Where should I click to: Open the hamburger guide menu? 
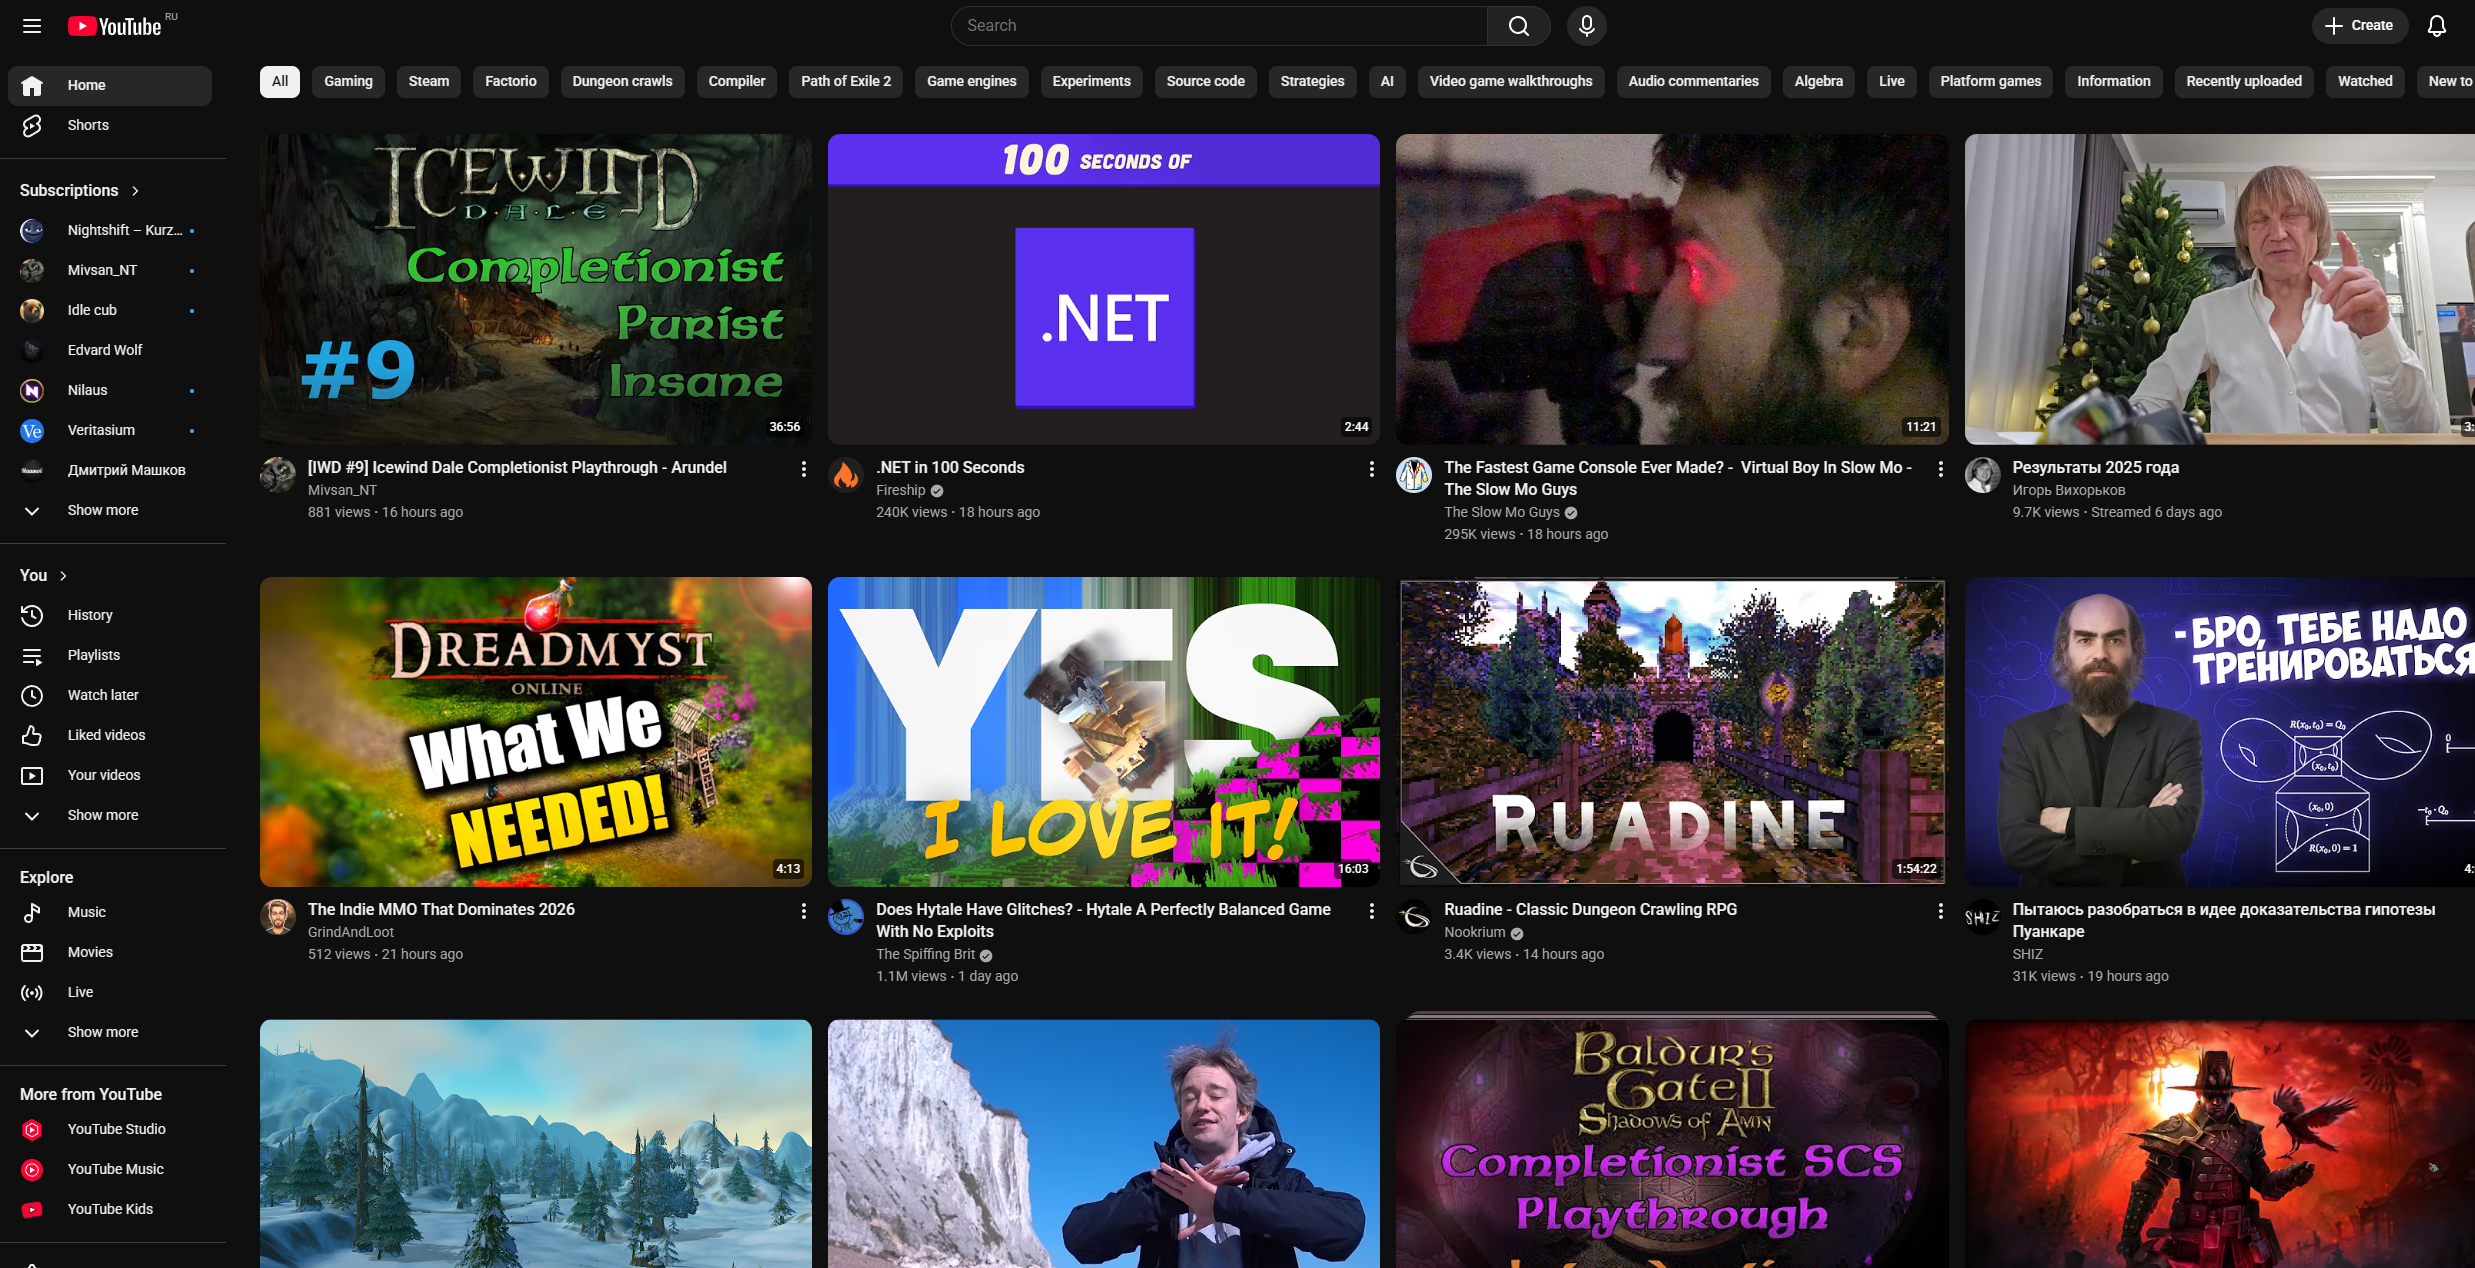pyautogui.click(x=32, y=26)
